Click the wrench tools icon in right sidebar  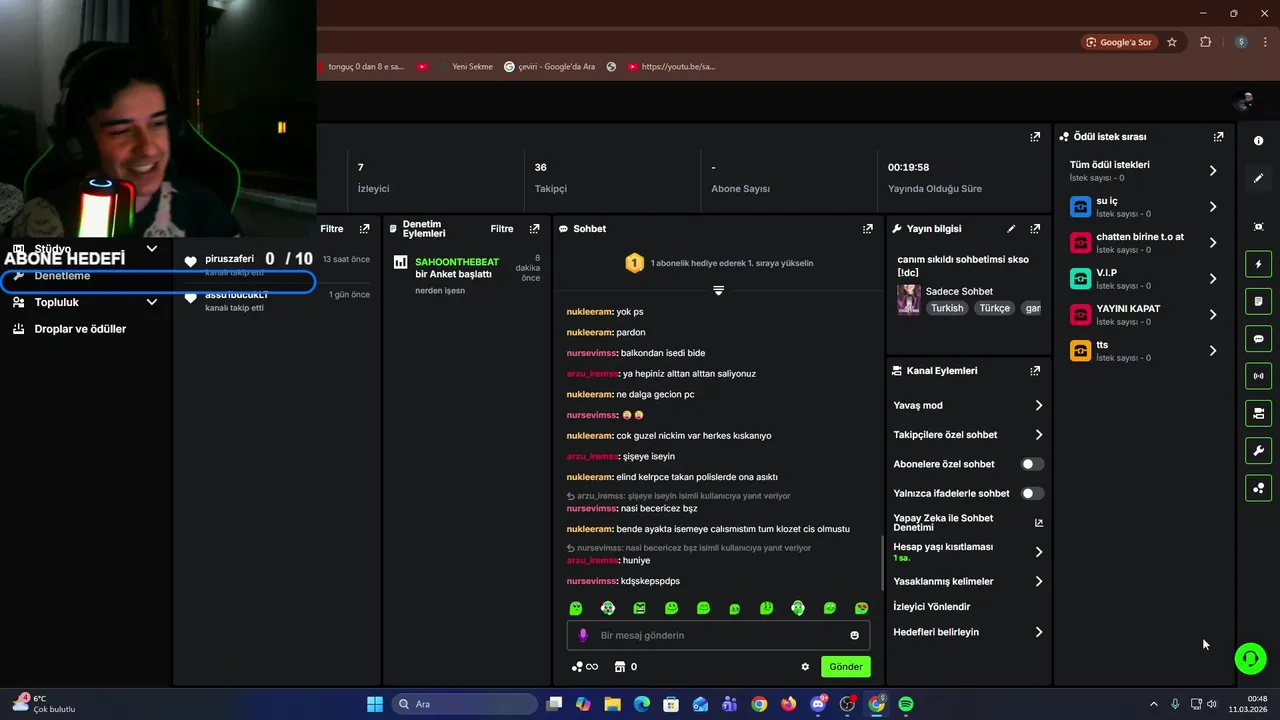1258,451
